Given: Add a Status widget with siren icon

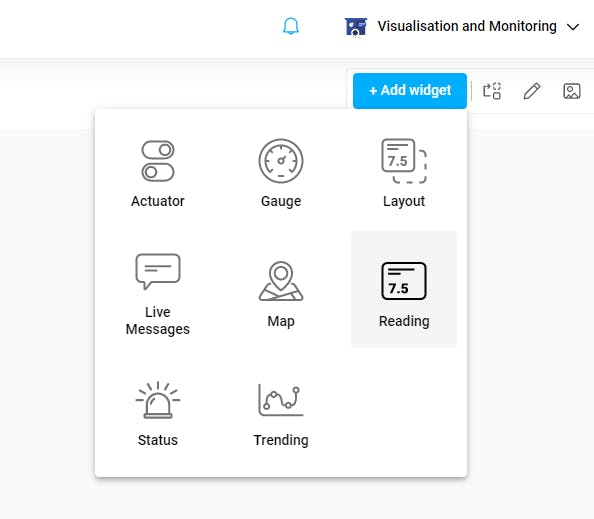Looking at the screenshot, I should tap(158, 400).
